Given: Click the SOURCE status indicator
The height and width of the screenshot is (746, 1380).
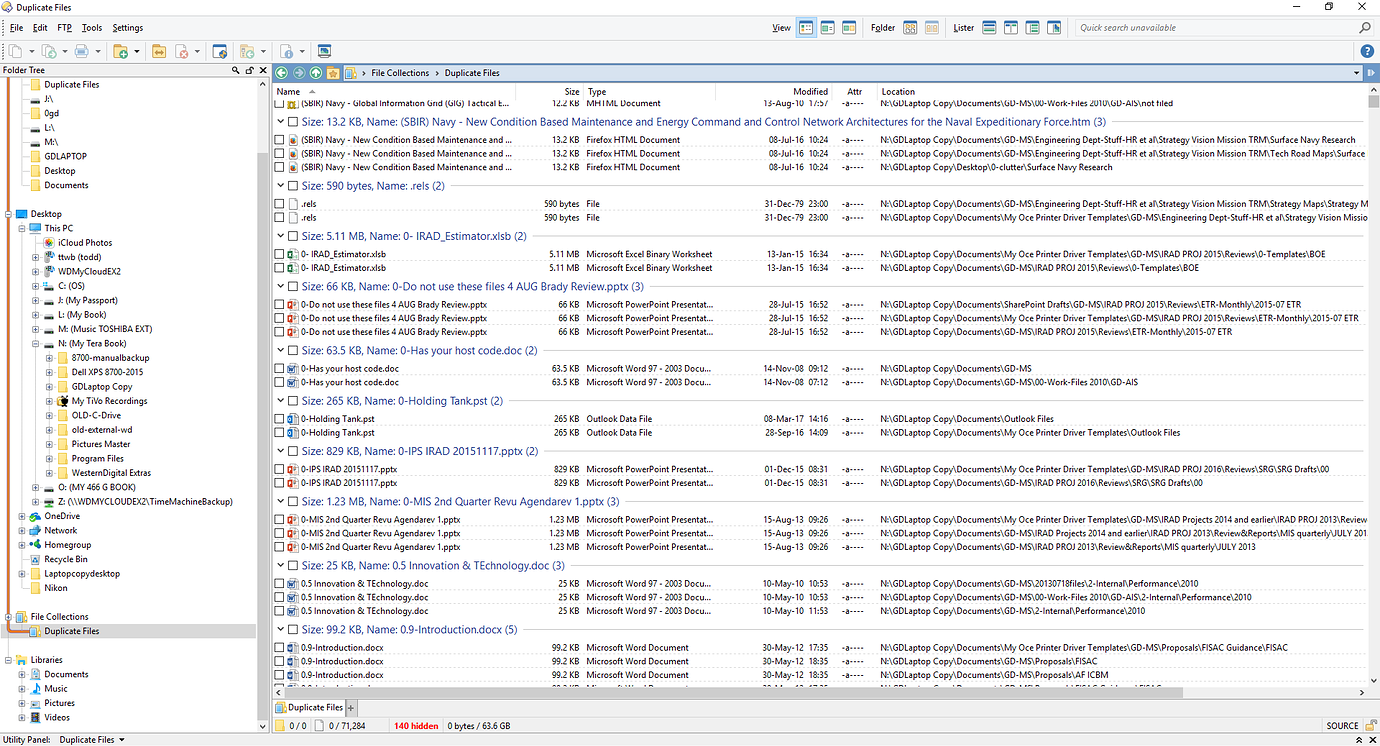Looking at the screenshot, I should tap(1342, 726).
